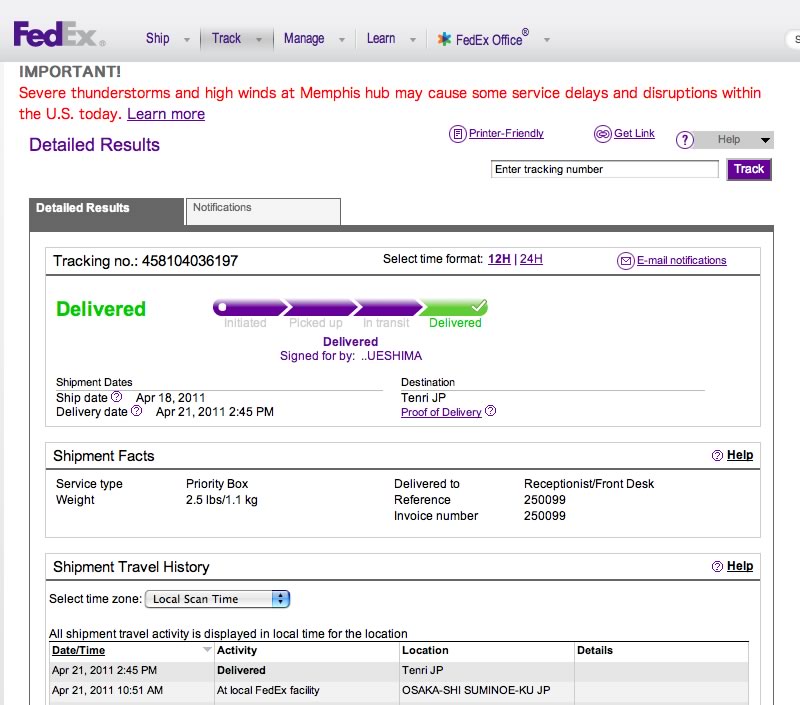Viewport: 800px width, 705px height.
Task: Switch to the Notifications tab
Action: point(263,211)
